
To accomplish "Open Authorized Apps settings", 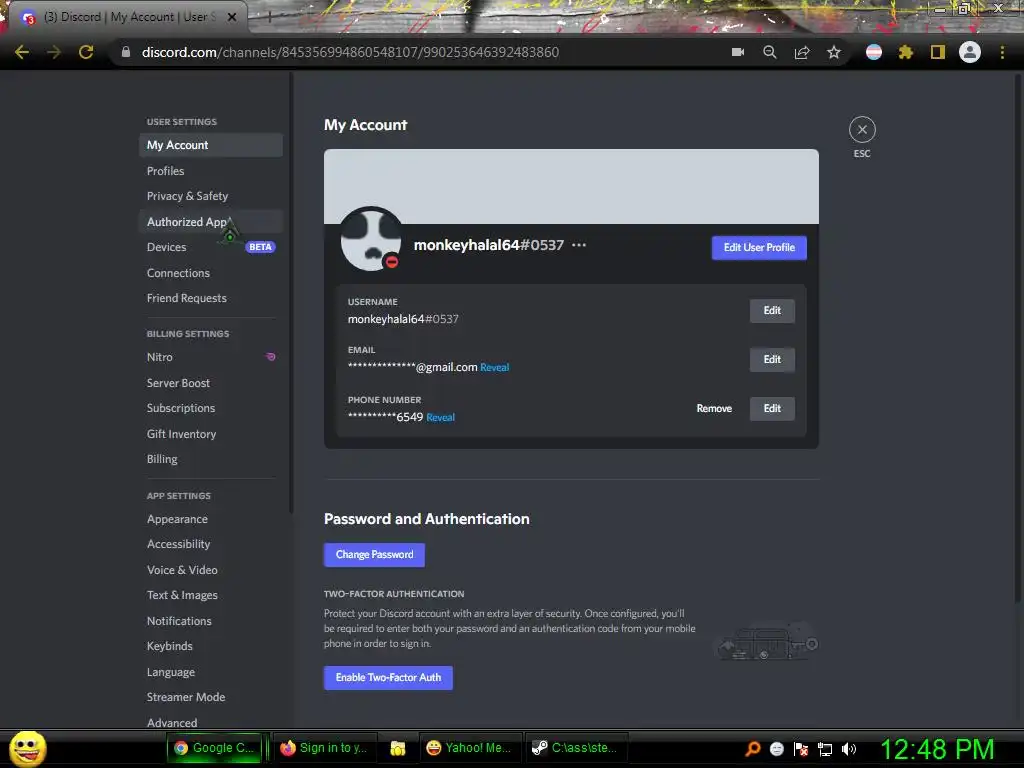I will click(211, 221).
